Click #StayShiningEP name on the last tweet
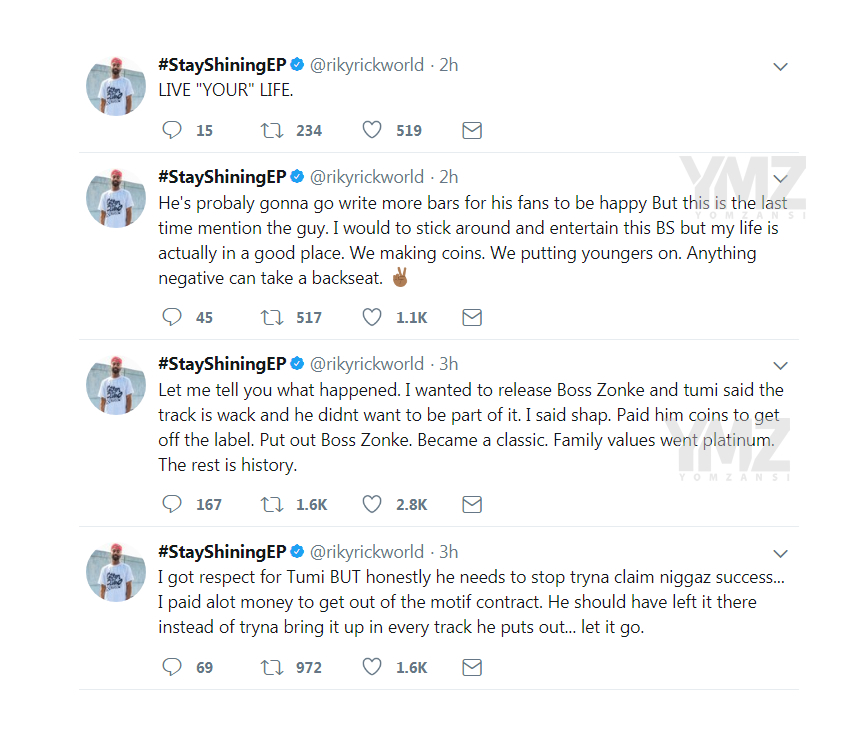The width and height of the screenshot is (850, 750). 222,552
